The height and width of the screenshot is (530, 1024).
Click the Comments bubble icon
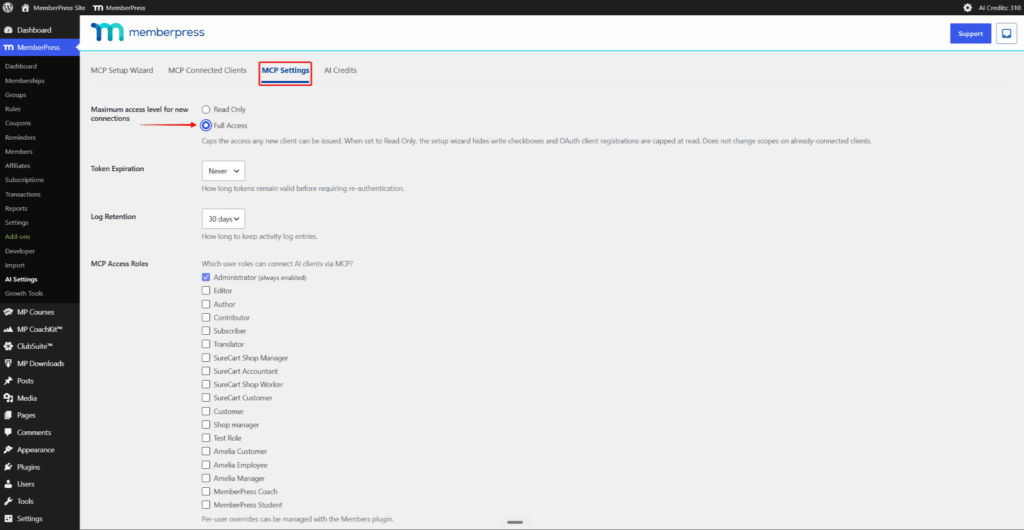[x=8, y=433]
